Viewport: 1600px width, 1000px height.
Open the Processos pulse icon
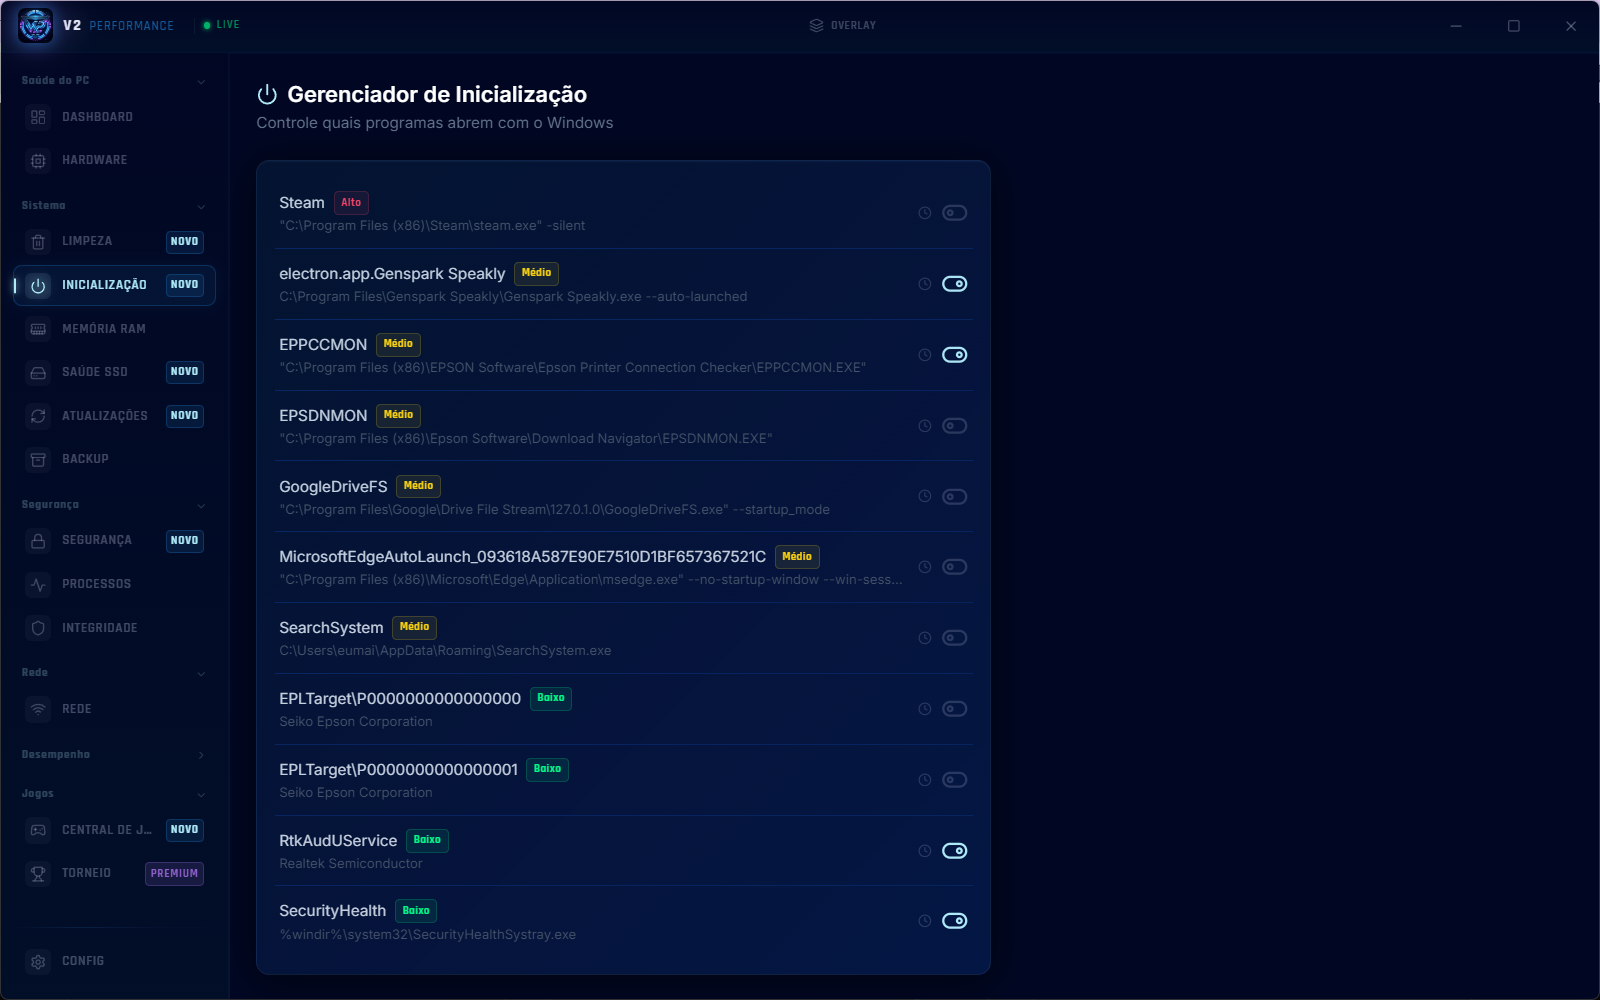pyautogui.click(x=38, y=584)
